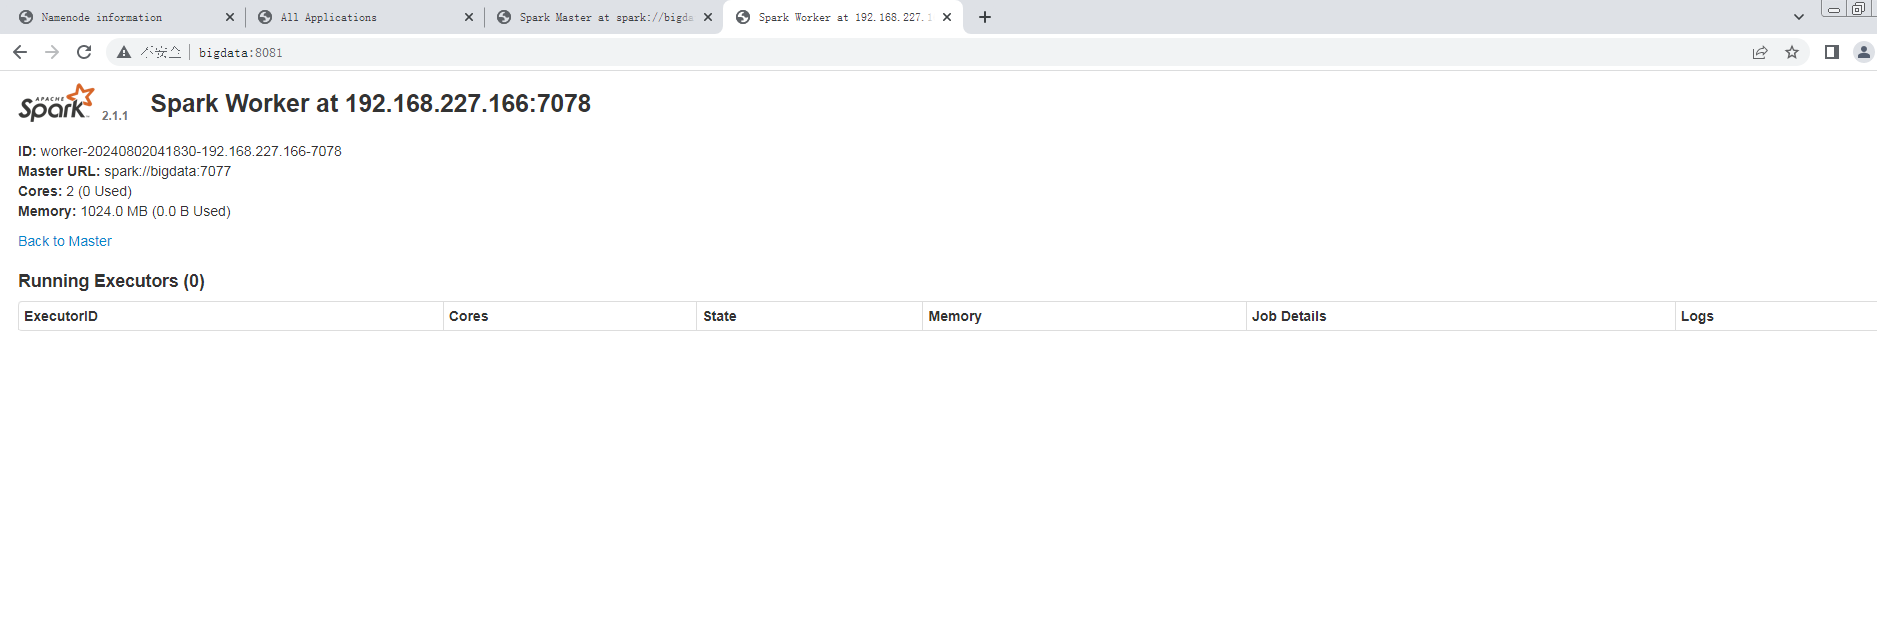Screen dimensions: 1877x635
Task: Go forward in browser history
Action: pos(52,52)
